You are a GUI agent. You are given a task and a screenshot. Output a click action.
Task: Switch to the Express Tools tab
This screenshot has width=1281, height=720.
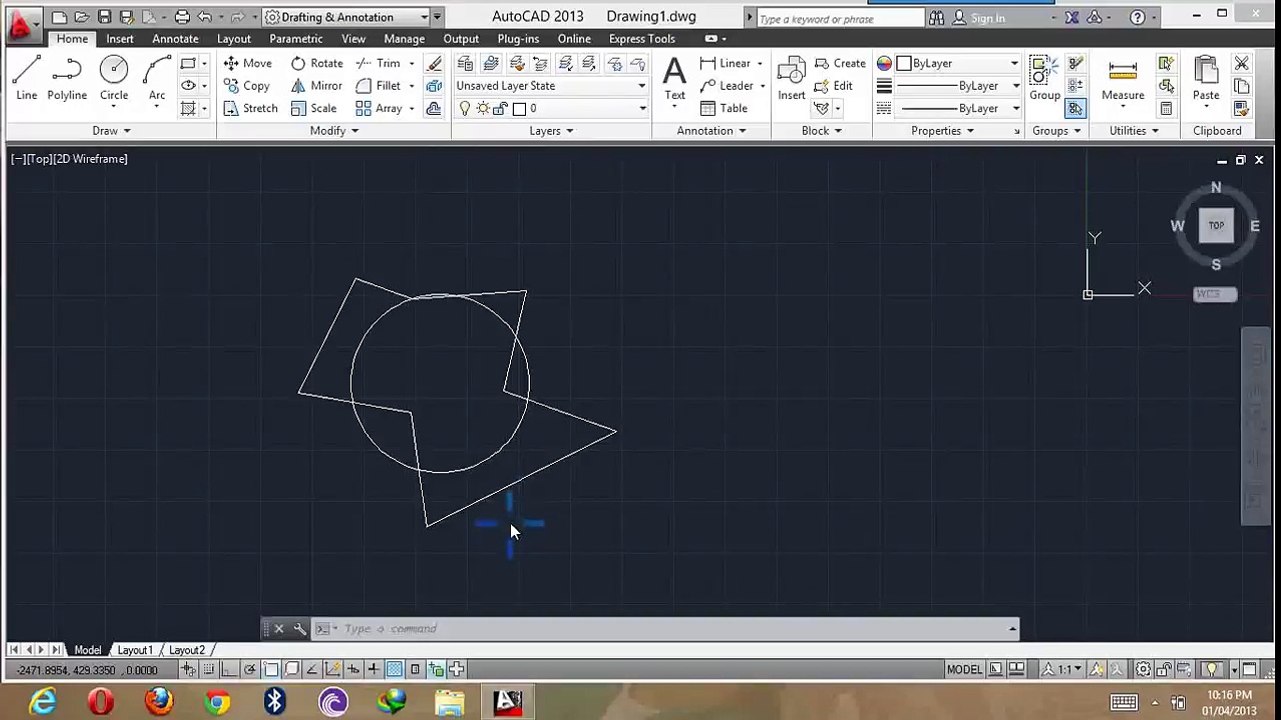(x=642, y=39)
